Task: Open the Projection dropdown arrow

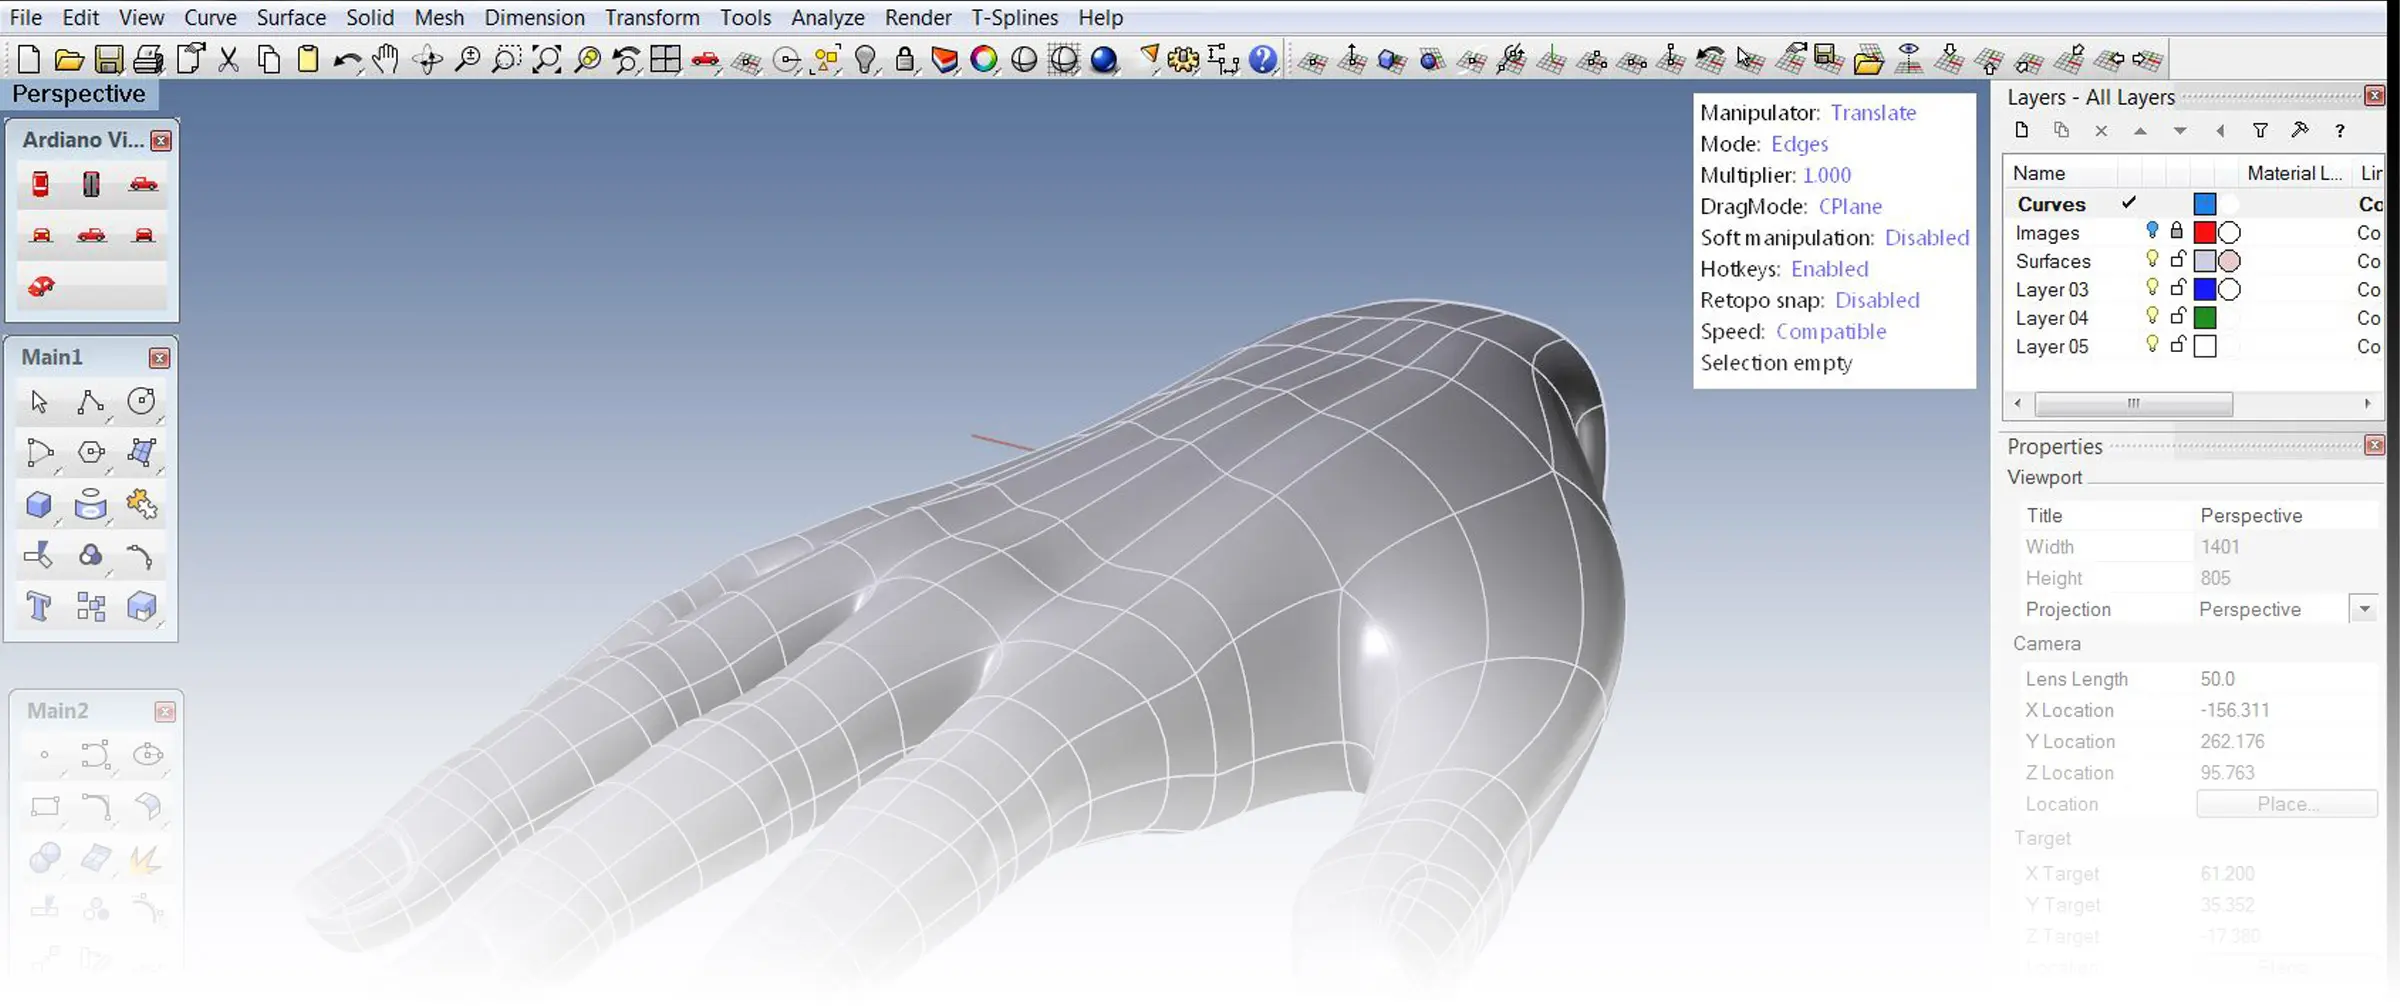Action: [2365, 609]
